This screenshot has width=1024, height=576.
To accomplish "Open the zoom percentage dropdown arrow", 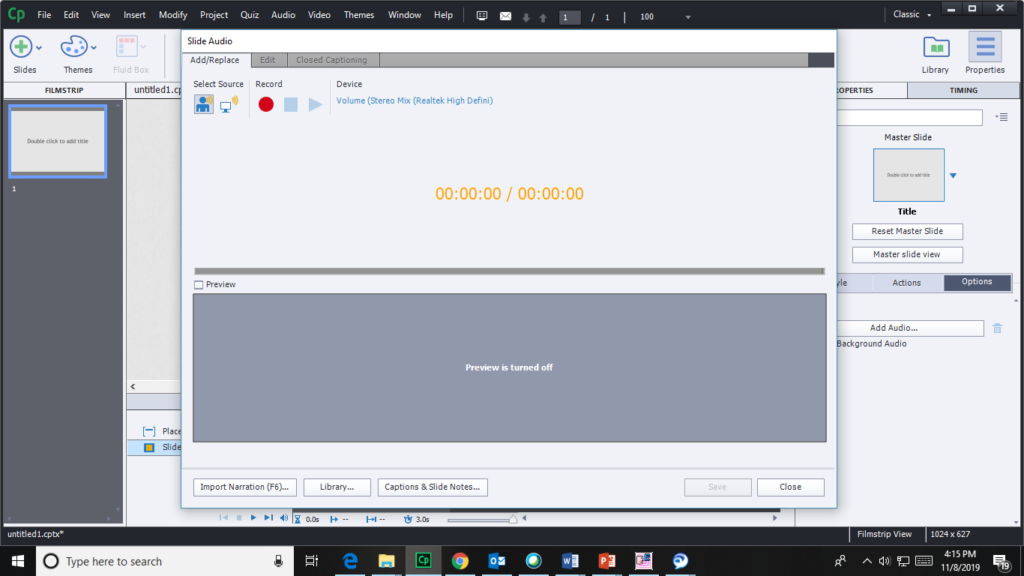I will (688, 18).
